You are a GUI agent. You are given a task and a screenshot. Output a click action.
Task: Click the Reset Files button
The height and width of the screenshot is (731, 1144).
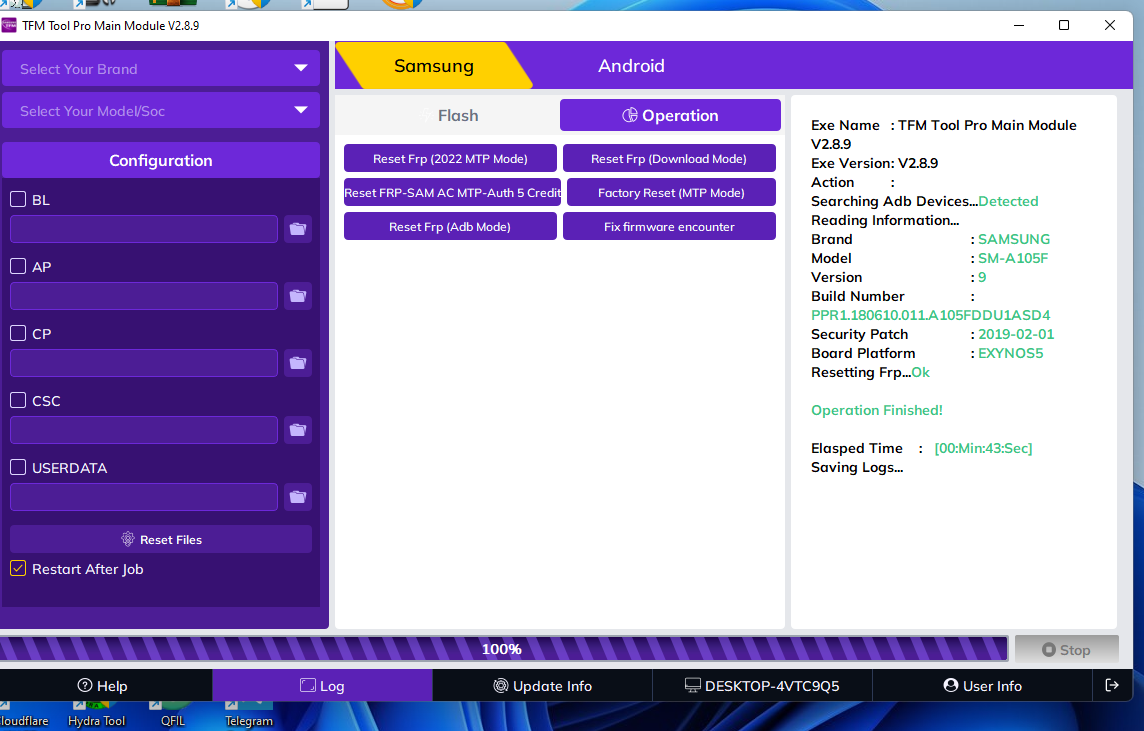(x=161, y=539)
